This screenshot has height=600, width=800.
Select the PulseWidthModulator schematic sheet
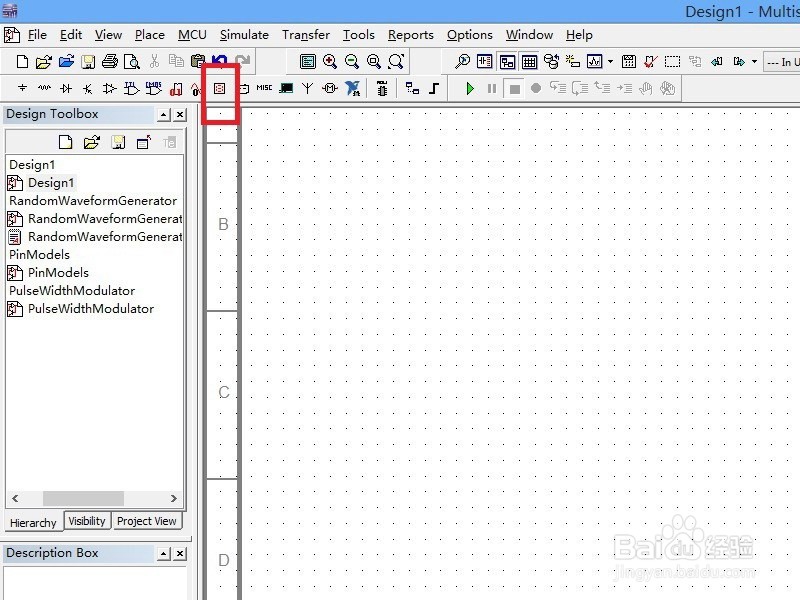point(91,309)
